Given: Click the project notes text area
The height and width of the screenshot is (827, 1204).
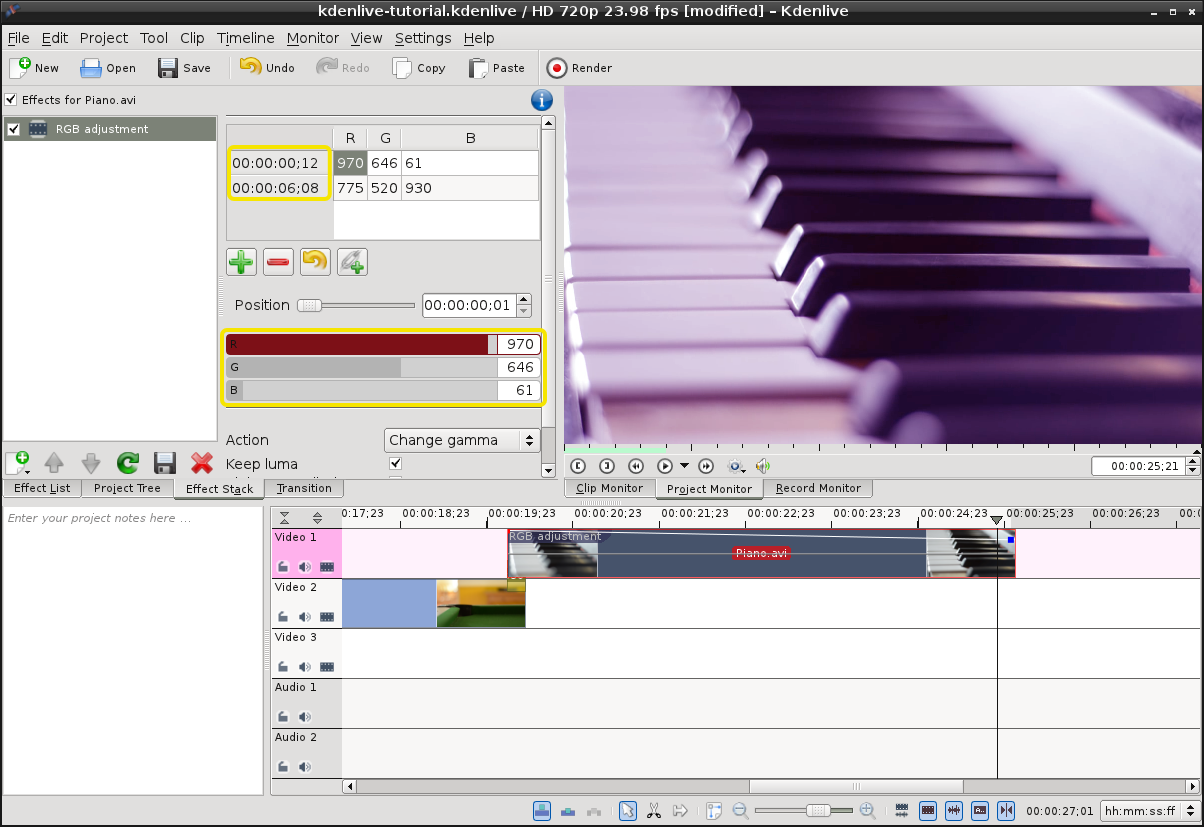Looking at the screenshot, I should (135, 651).
